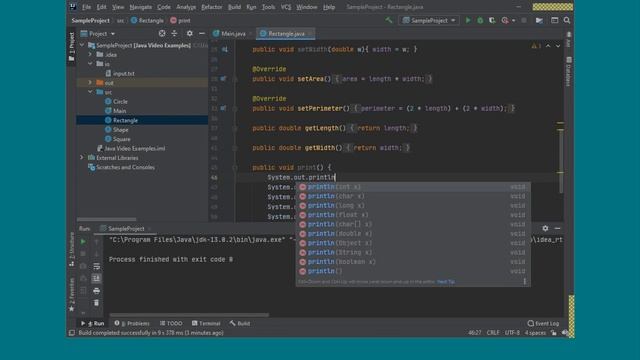Screen dimensions: 640x360
Task: Clear Run console with trash icon
Action: click(x=96, y=303)
